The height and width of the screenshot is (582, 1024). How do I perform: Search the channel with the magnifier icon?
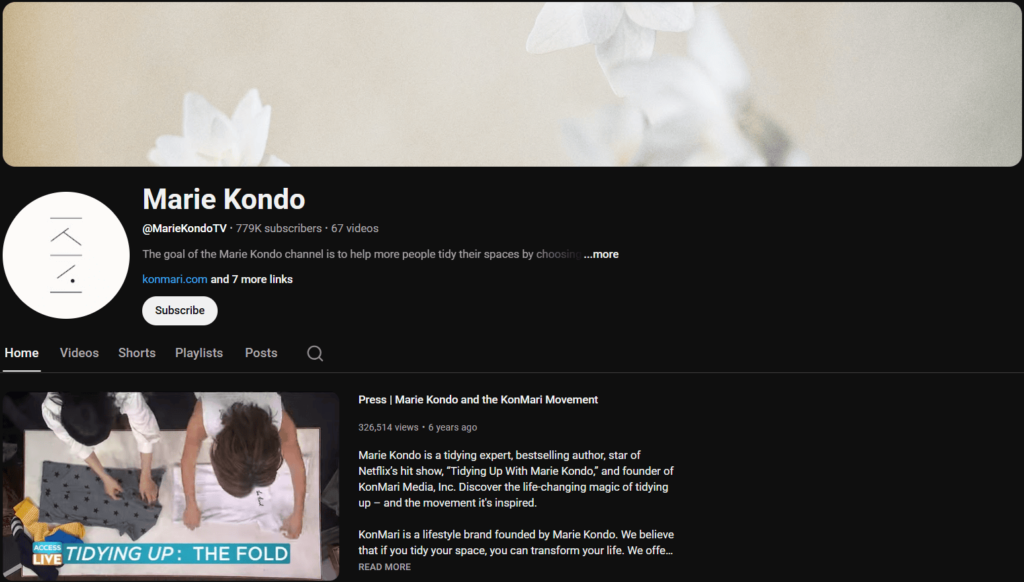click(315, 353)
